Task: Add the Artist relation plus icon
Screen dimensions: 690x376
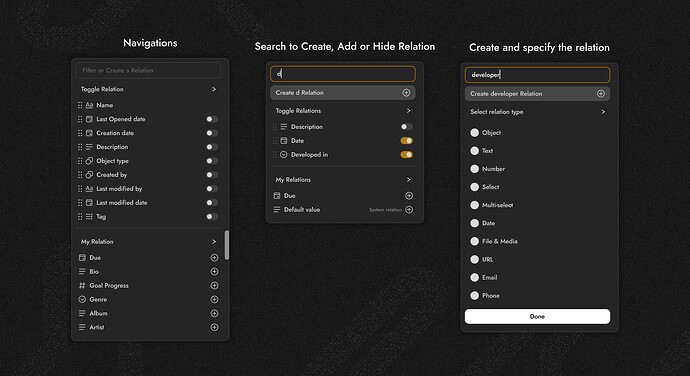Action: (214, 327)
